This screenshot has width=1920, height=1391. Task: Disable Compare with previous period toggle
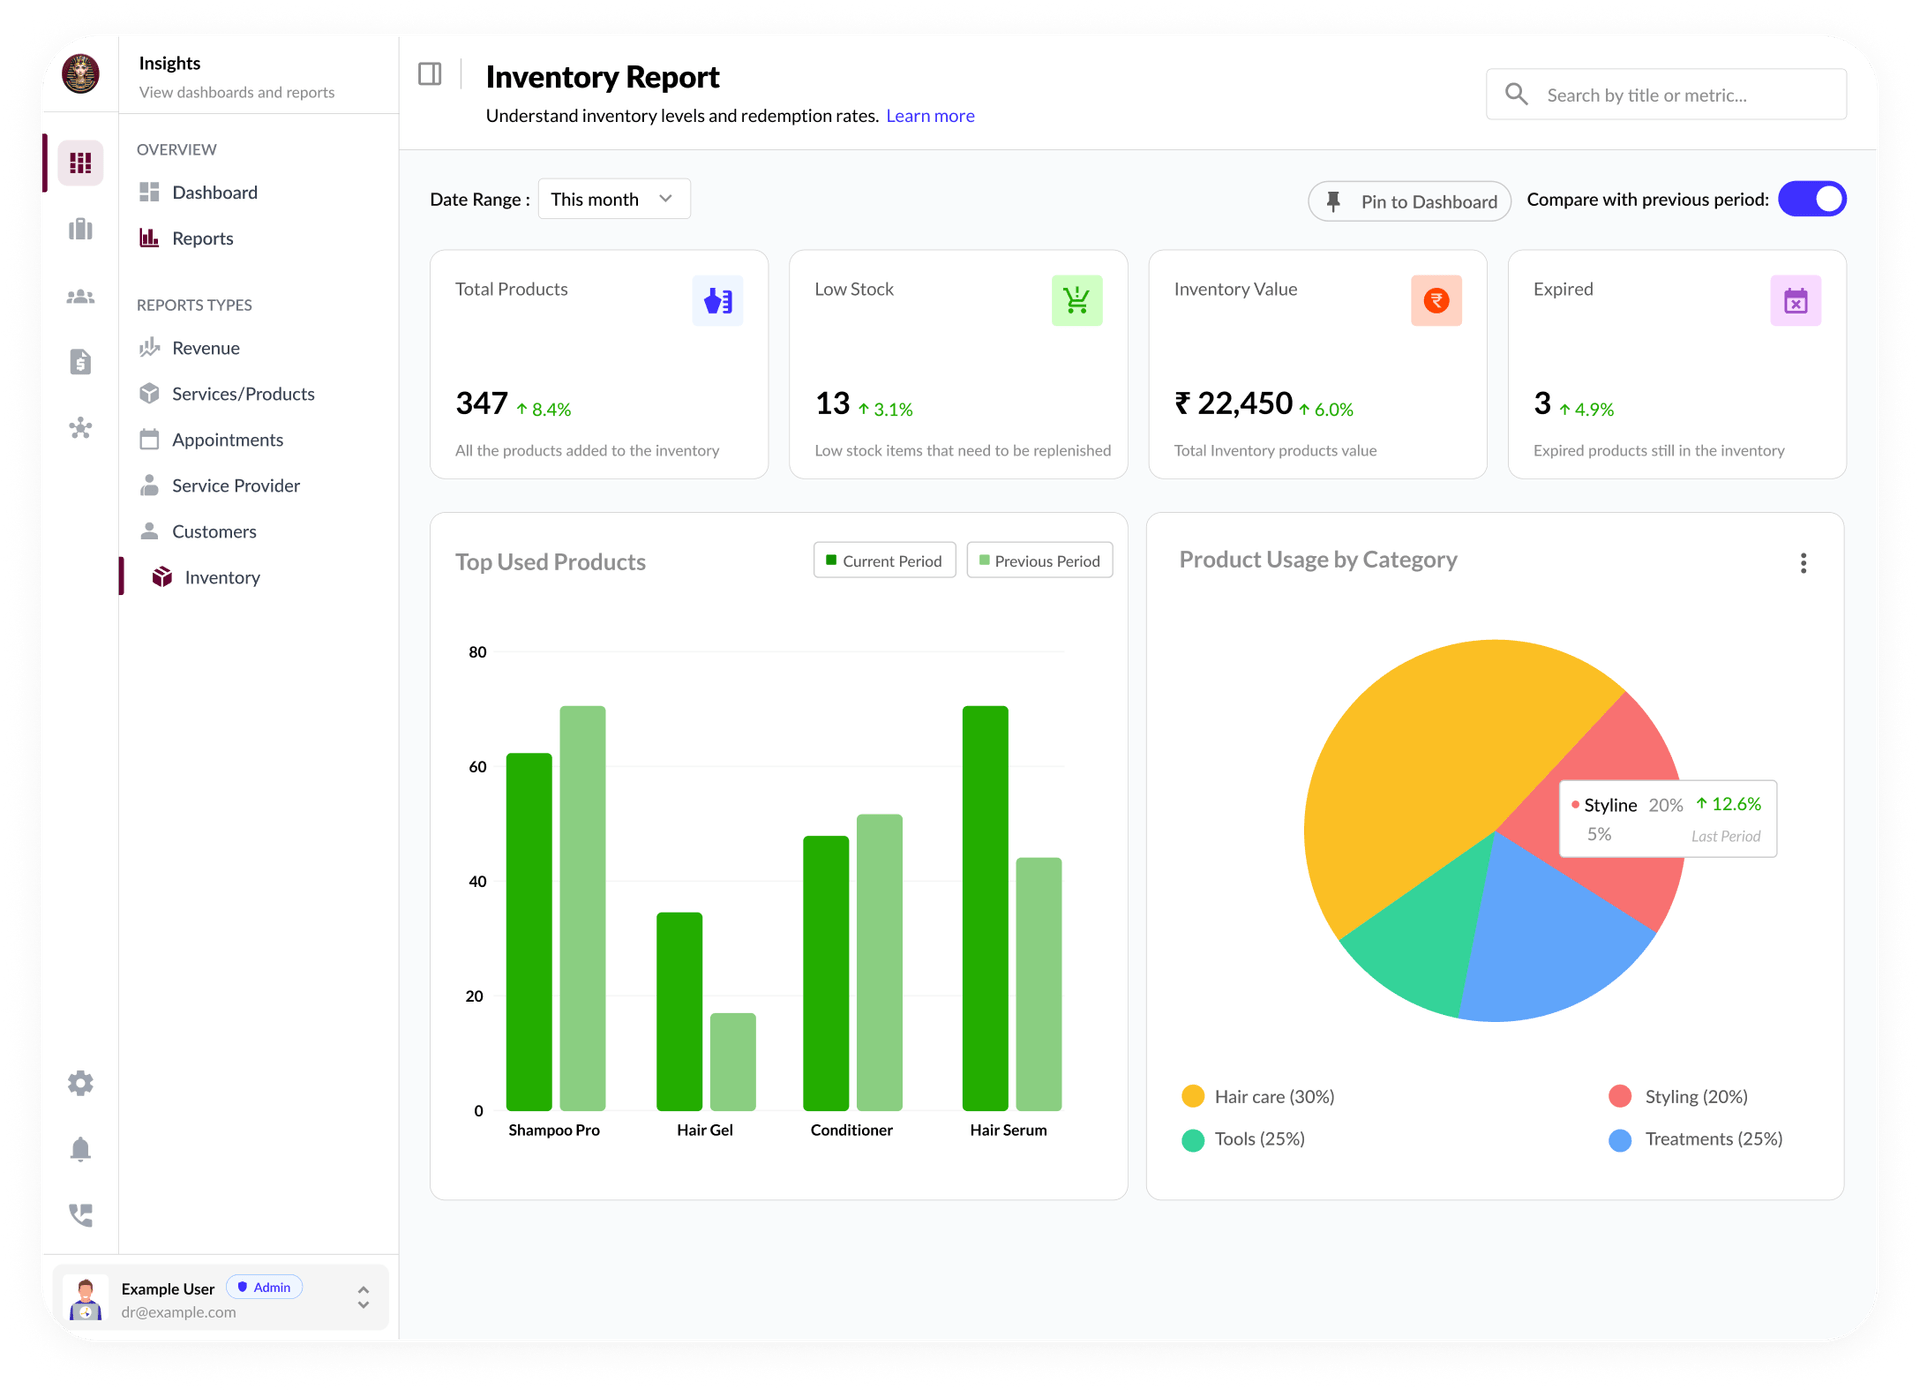point(1812,199)
